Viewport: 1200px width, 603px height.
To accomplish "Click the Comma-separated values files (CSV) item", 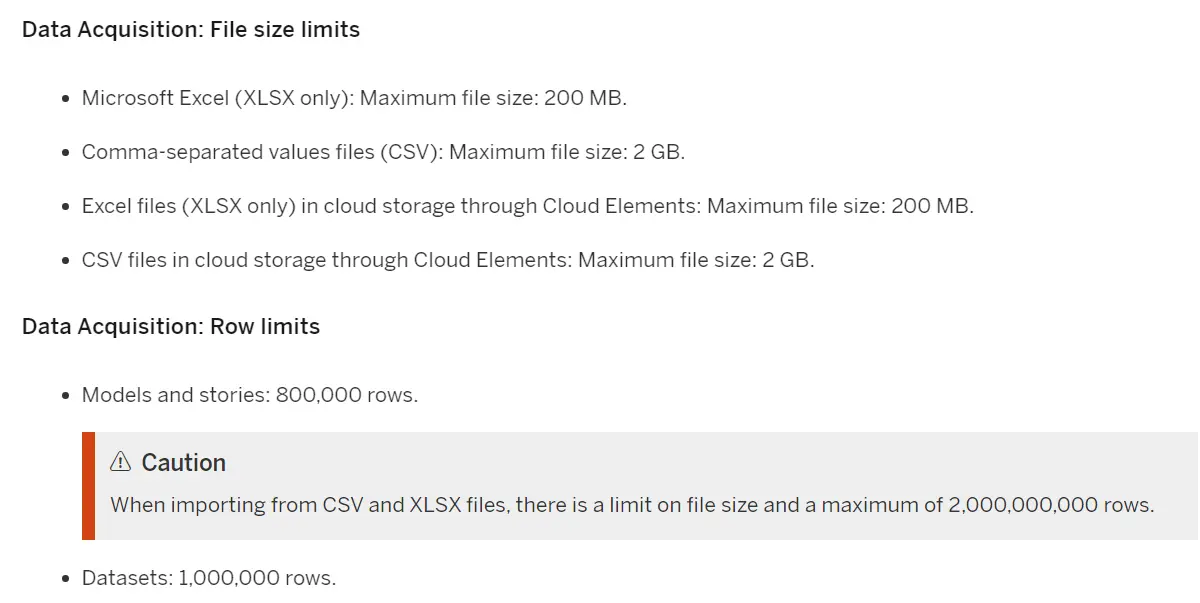I will pos(383,152).
